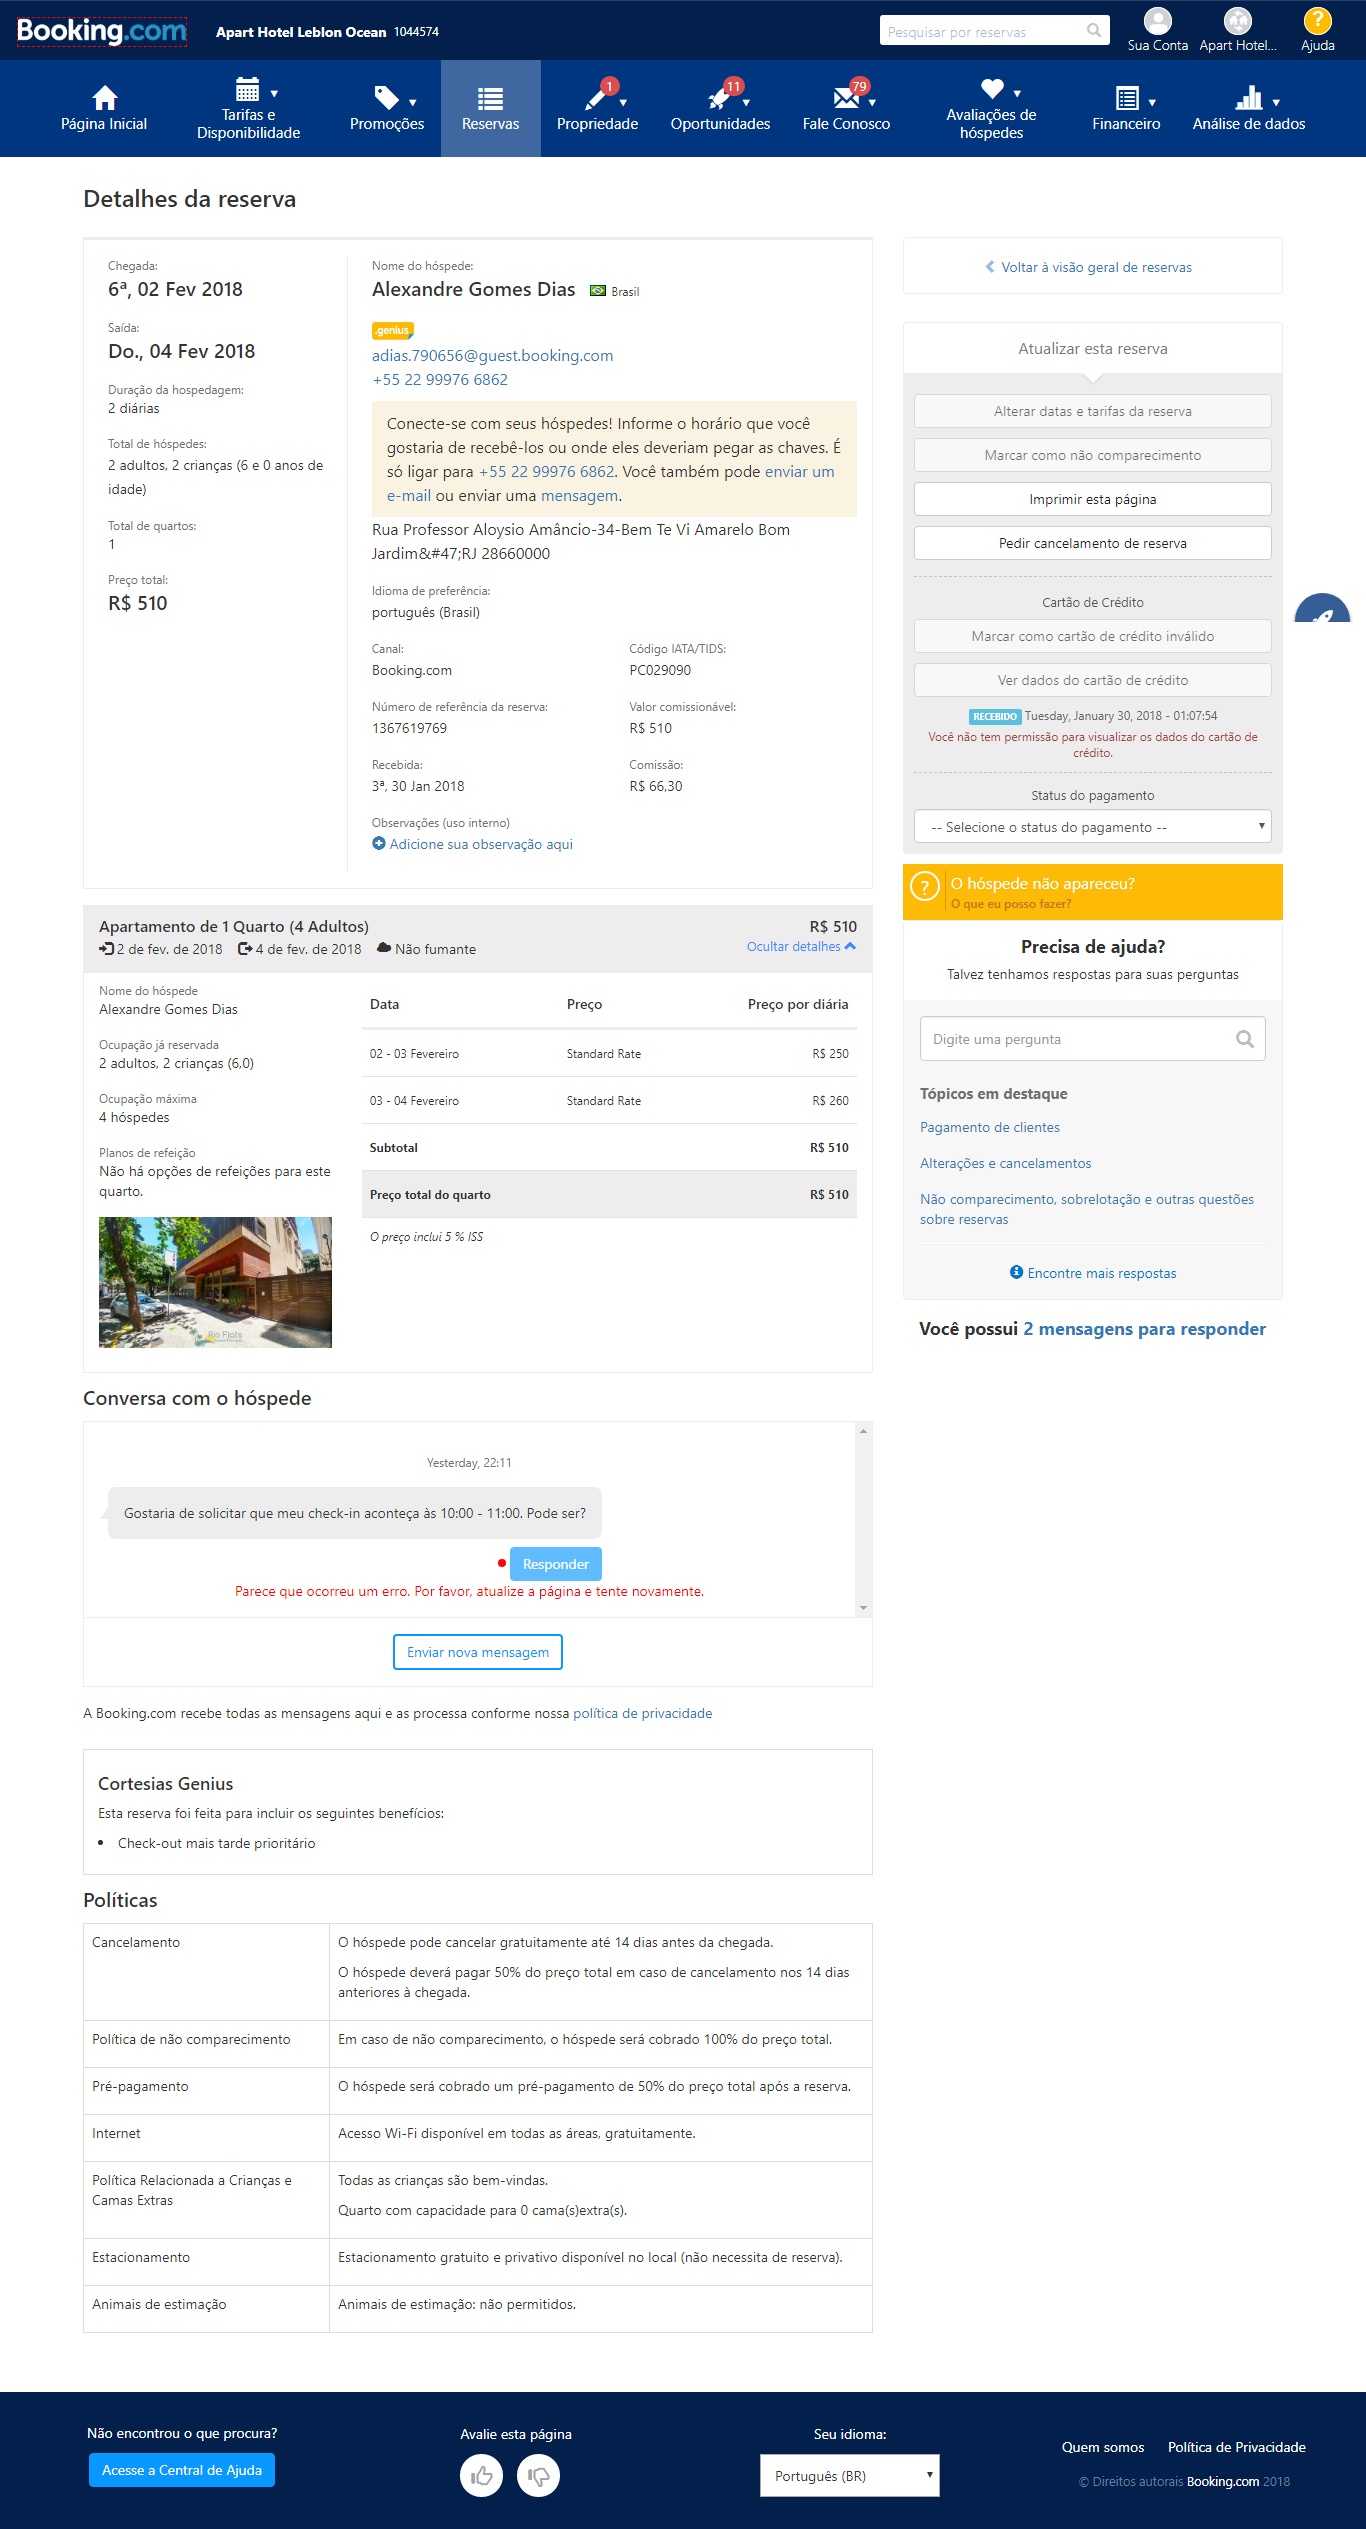
Task: Click the Digite uma pergunta field
Action: click(1092, 1039)
